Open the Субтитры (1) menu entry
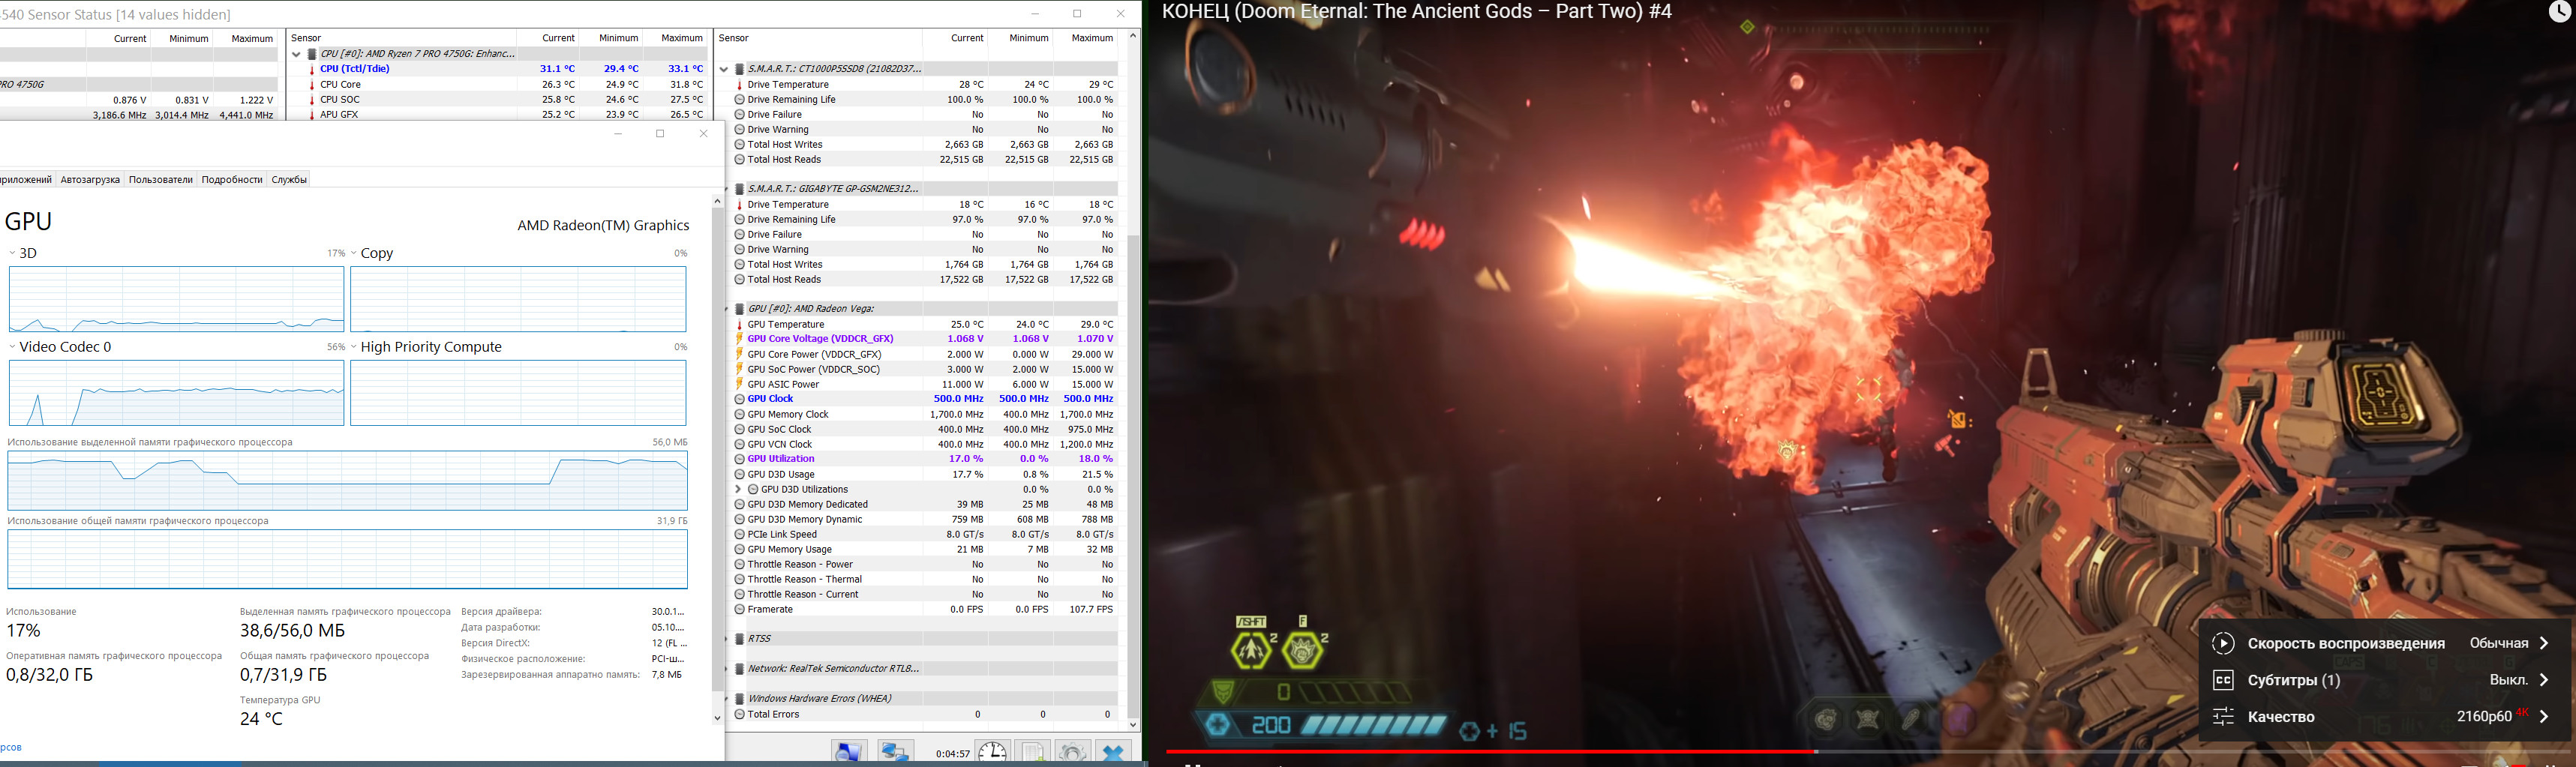Viewport: 2576px width, 767px height. coord(2384,680)
